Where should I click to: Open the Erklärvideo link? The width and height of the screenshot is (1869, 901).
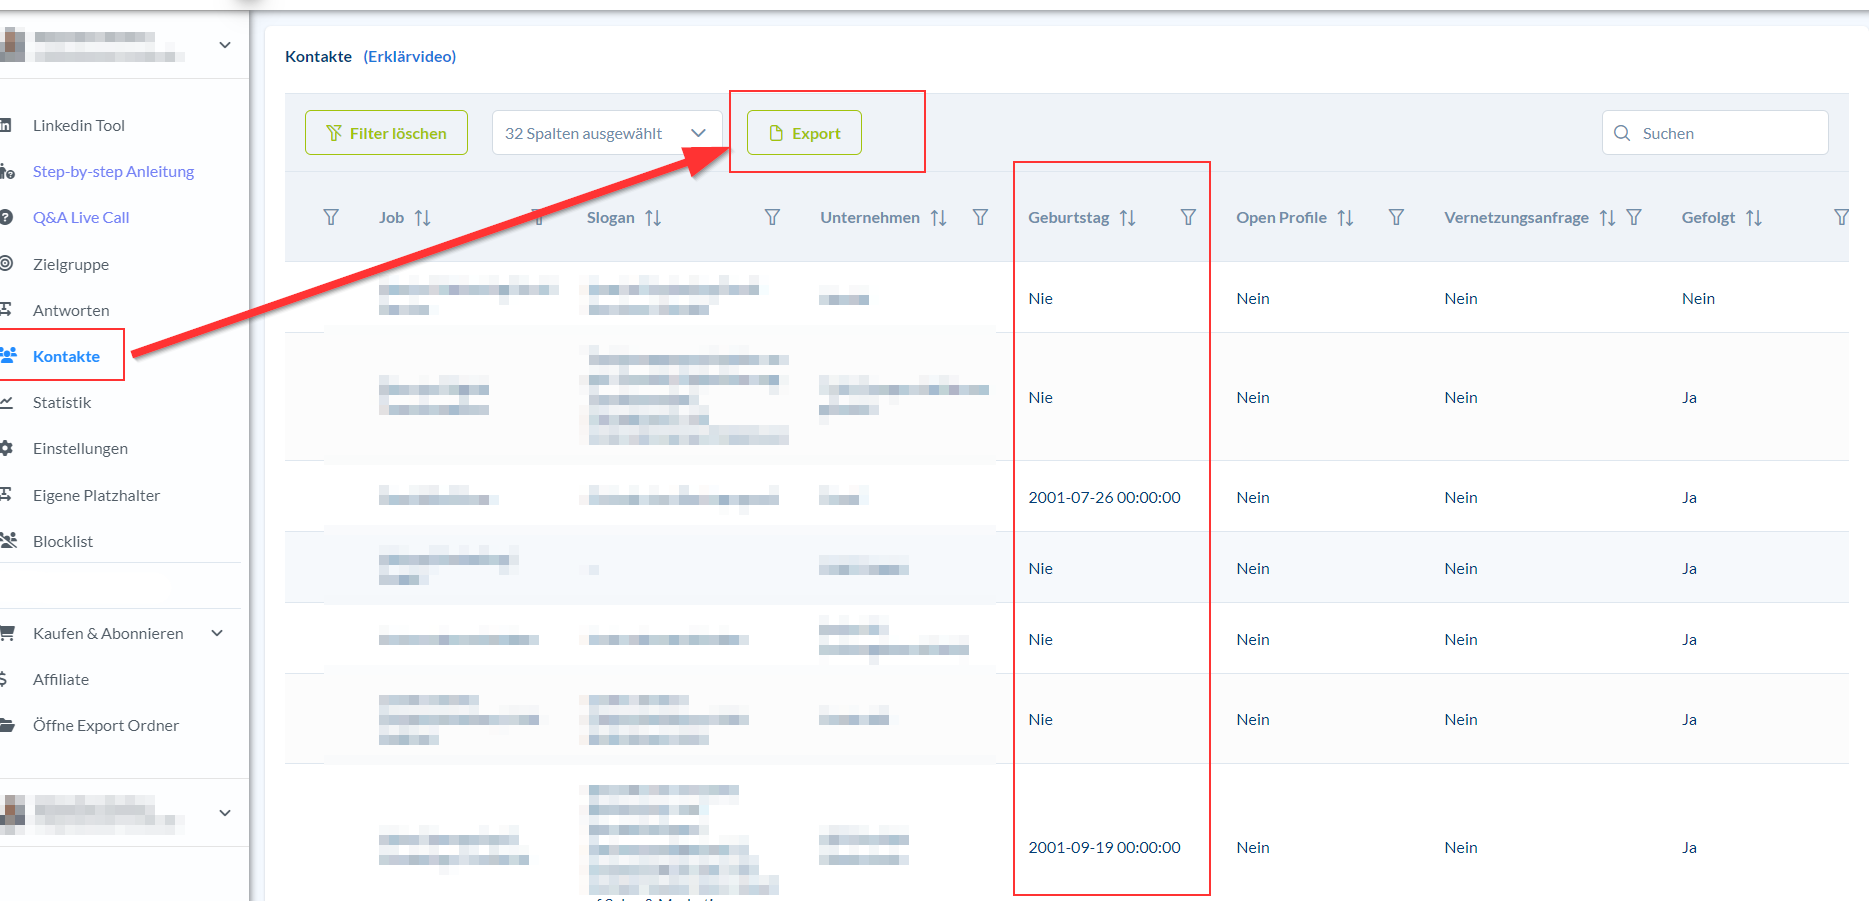coord(409,56)
